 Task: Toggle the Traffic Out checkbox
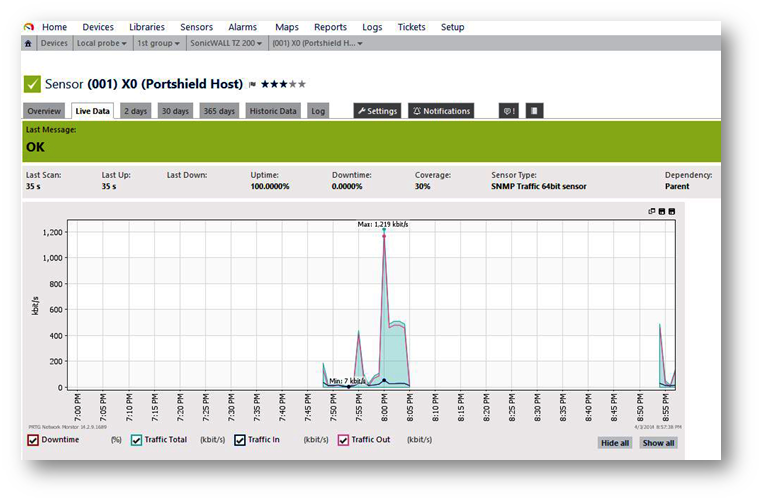tap(341, 440)
